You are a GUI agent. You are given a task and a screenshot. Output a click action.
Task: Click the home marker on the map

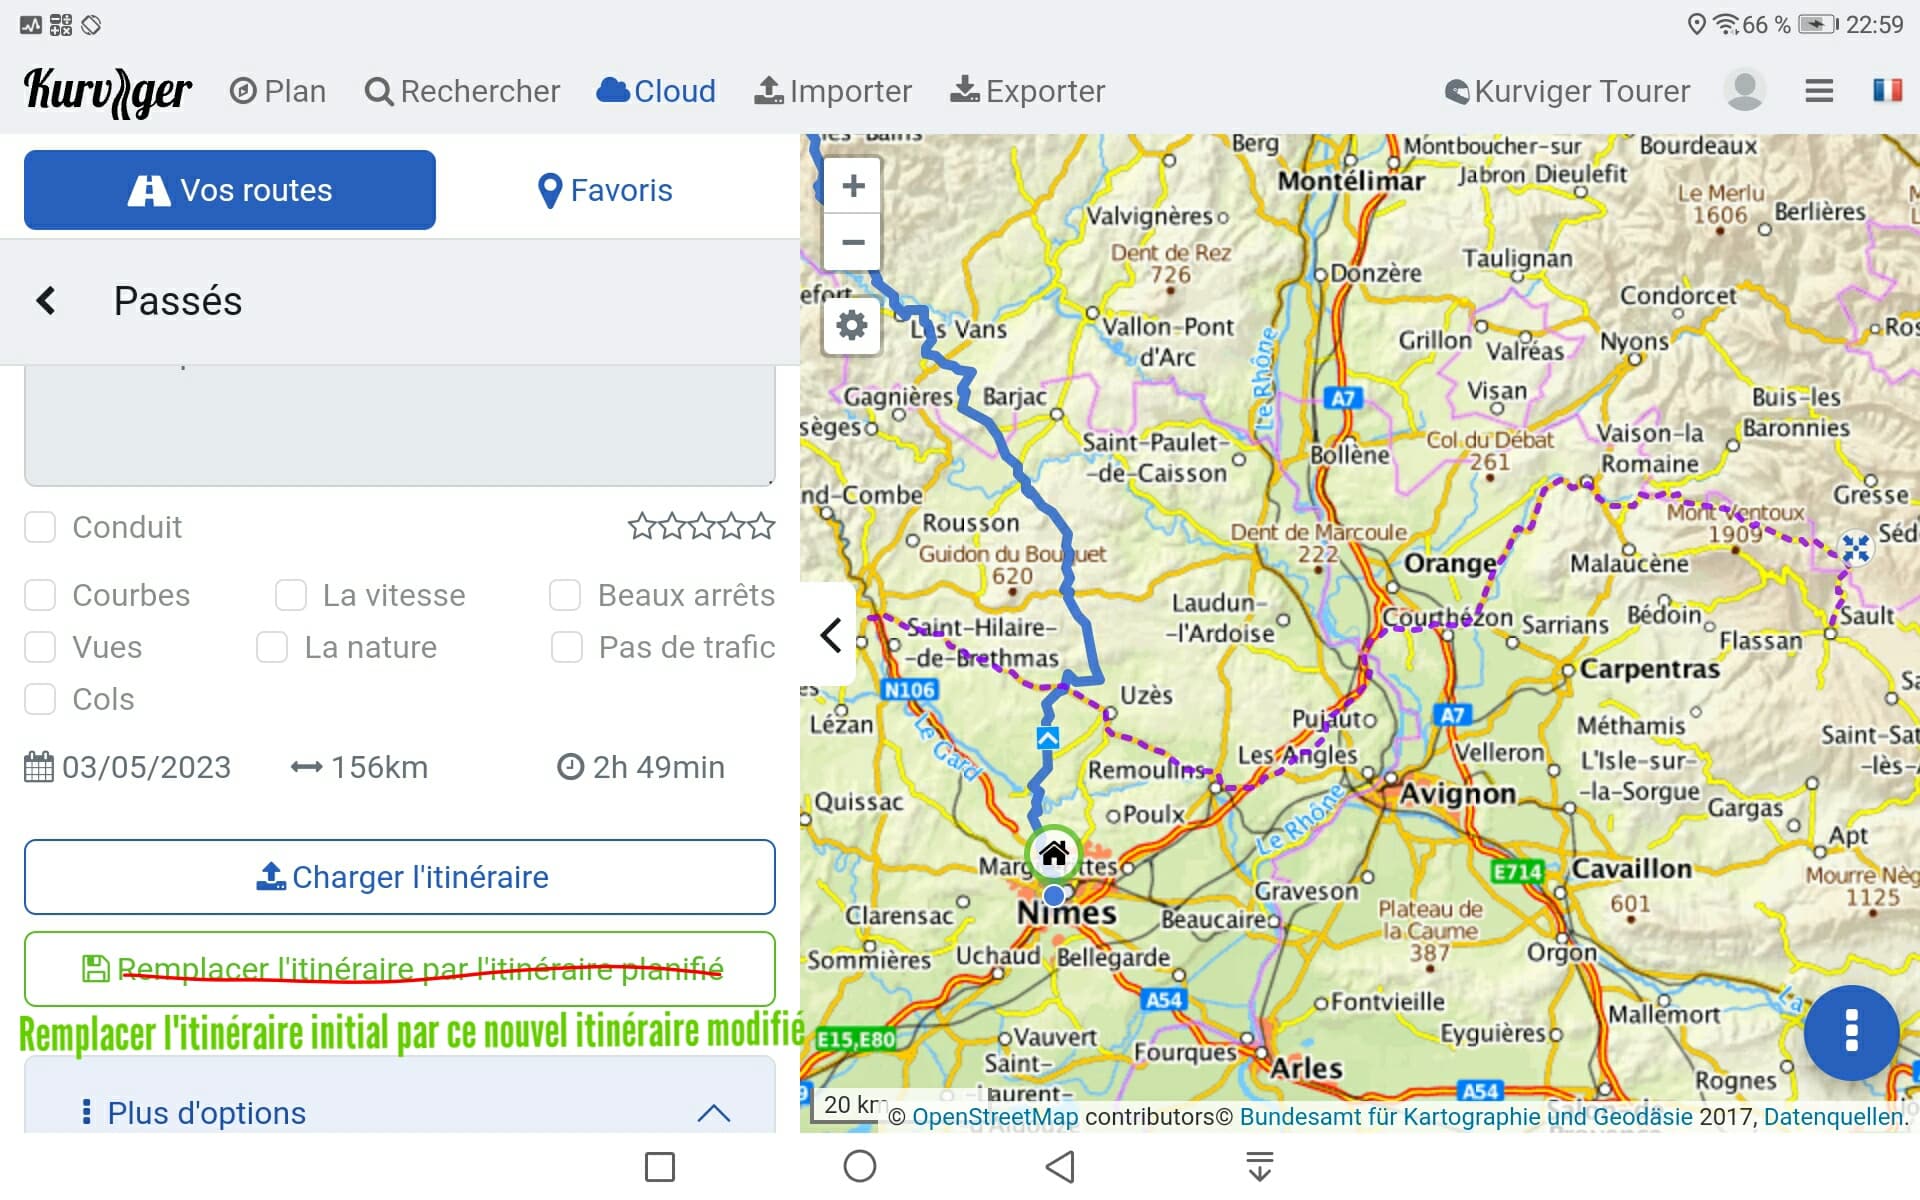click(1053, 853)
